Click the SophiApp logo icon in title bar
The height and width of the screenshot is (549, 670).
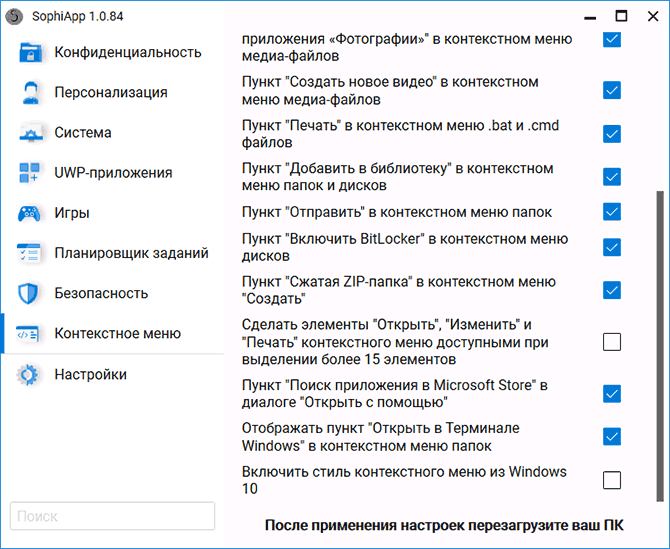(x=14, y=17)
